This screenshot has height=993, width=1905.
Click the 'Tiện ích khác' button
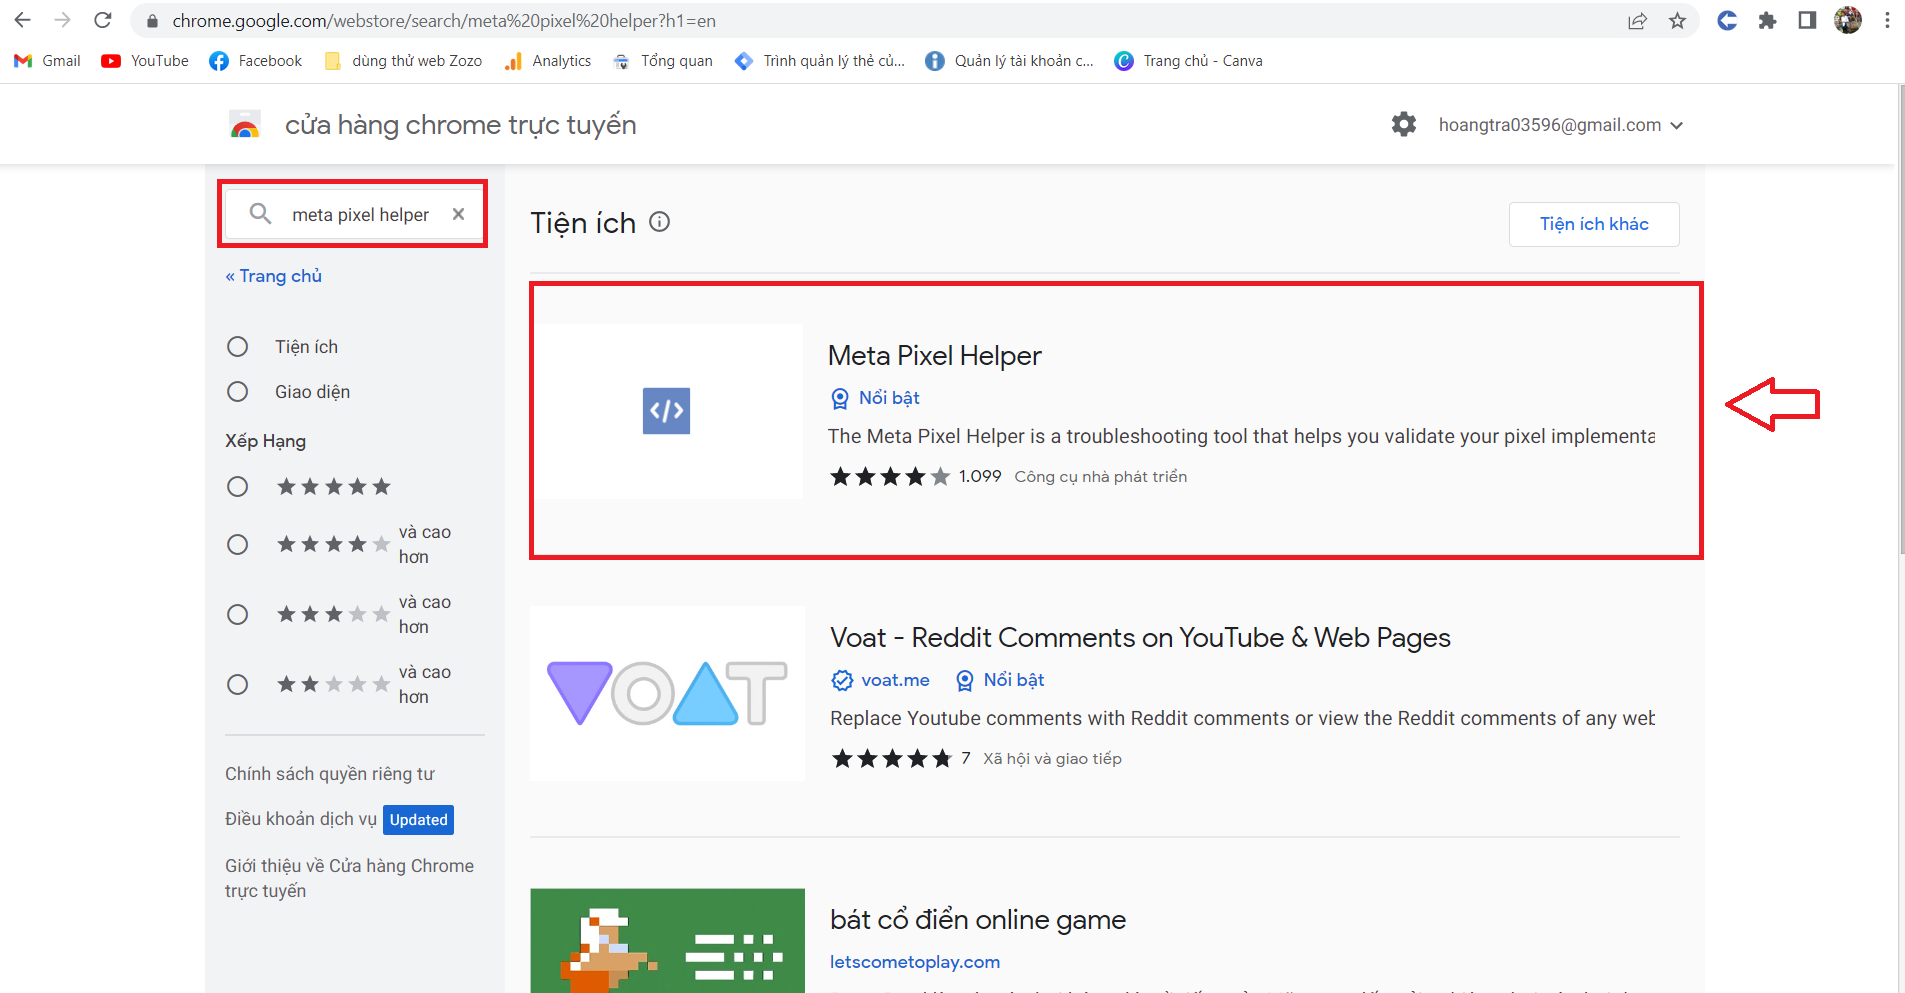tap(1594, 224)
